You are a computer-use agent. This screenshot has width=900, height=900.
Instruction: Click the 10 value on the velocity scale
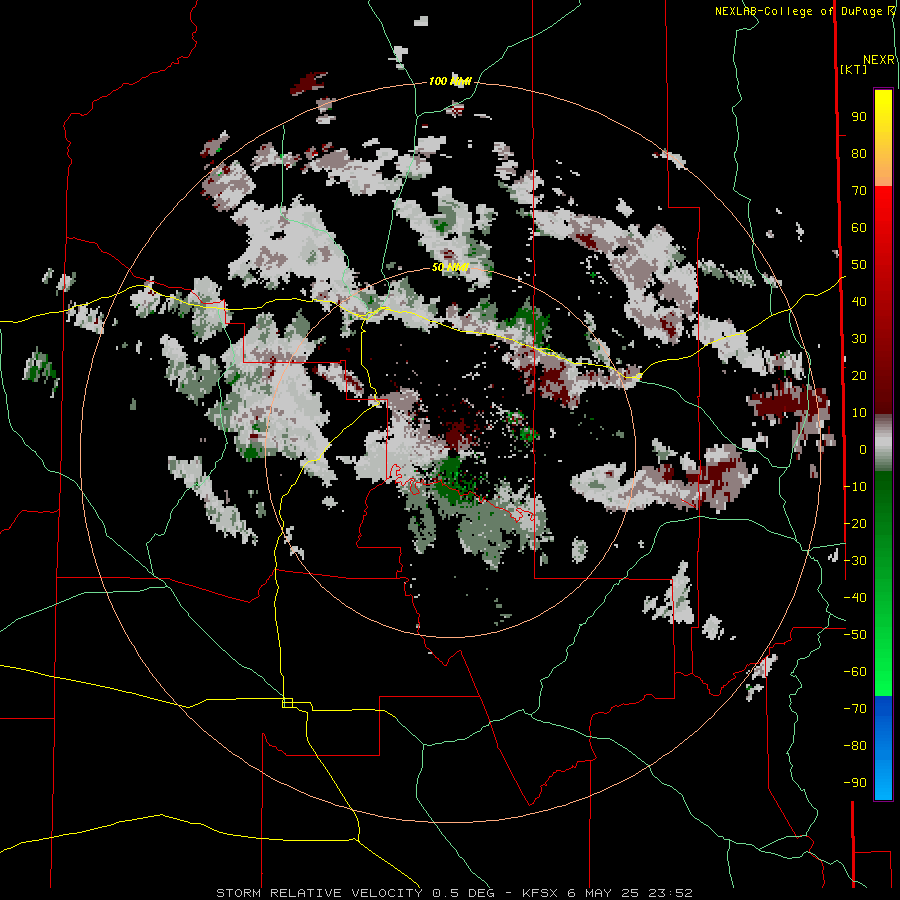[859, 413]
